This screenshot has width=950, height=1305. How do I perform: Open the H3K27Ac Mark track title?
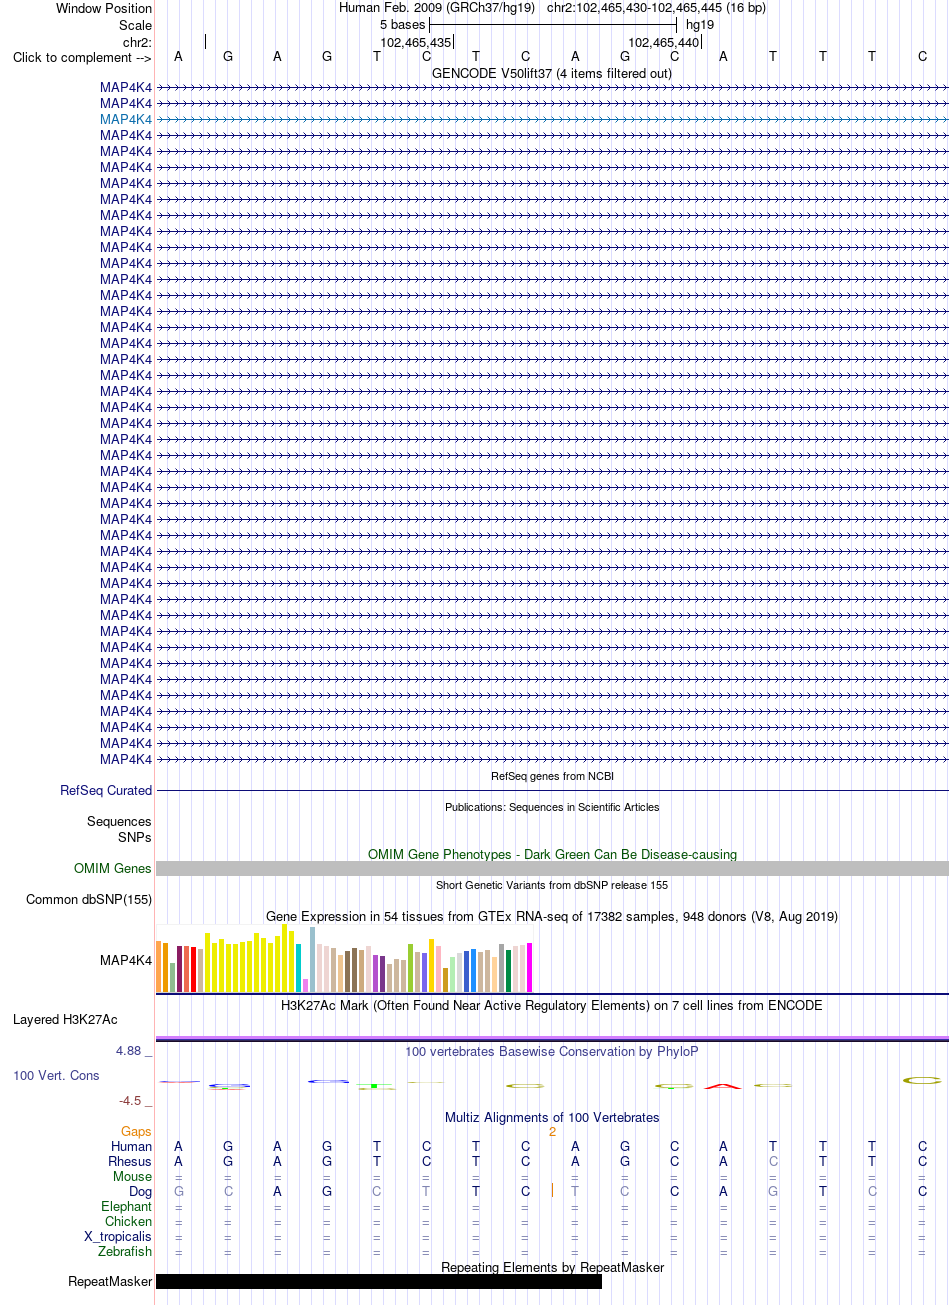tap(552, 1005)
